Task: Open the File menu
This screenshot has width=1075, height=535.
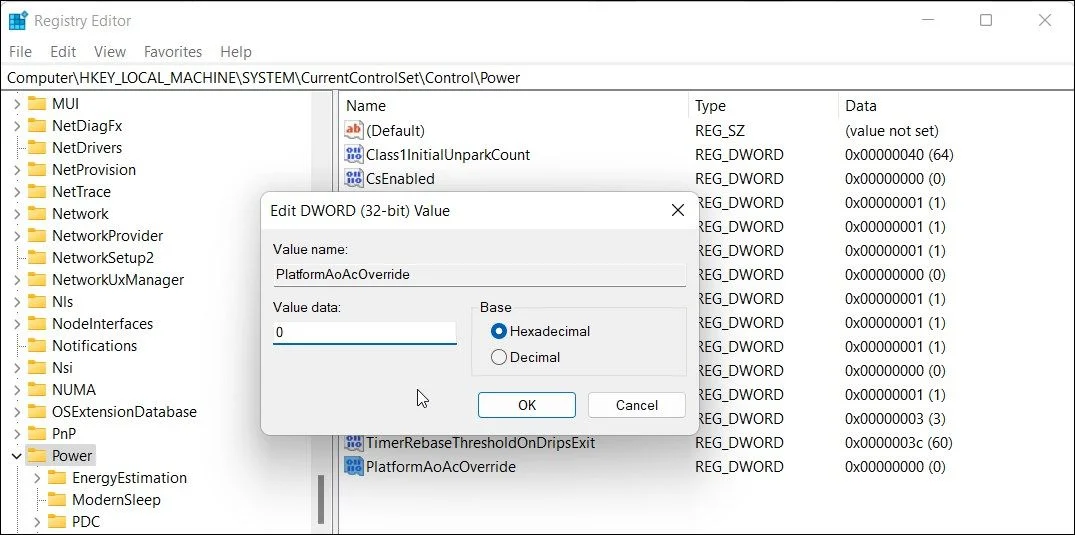Action: coord(20,51)
